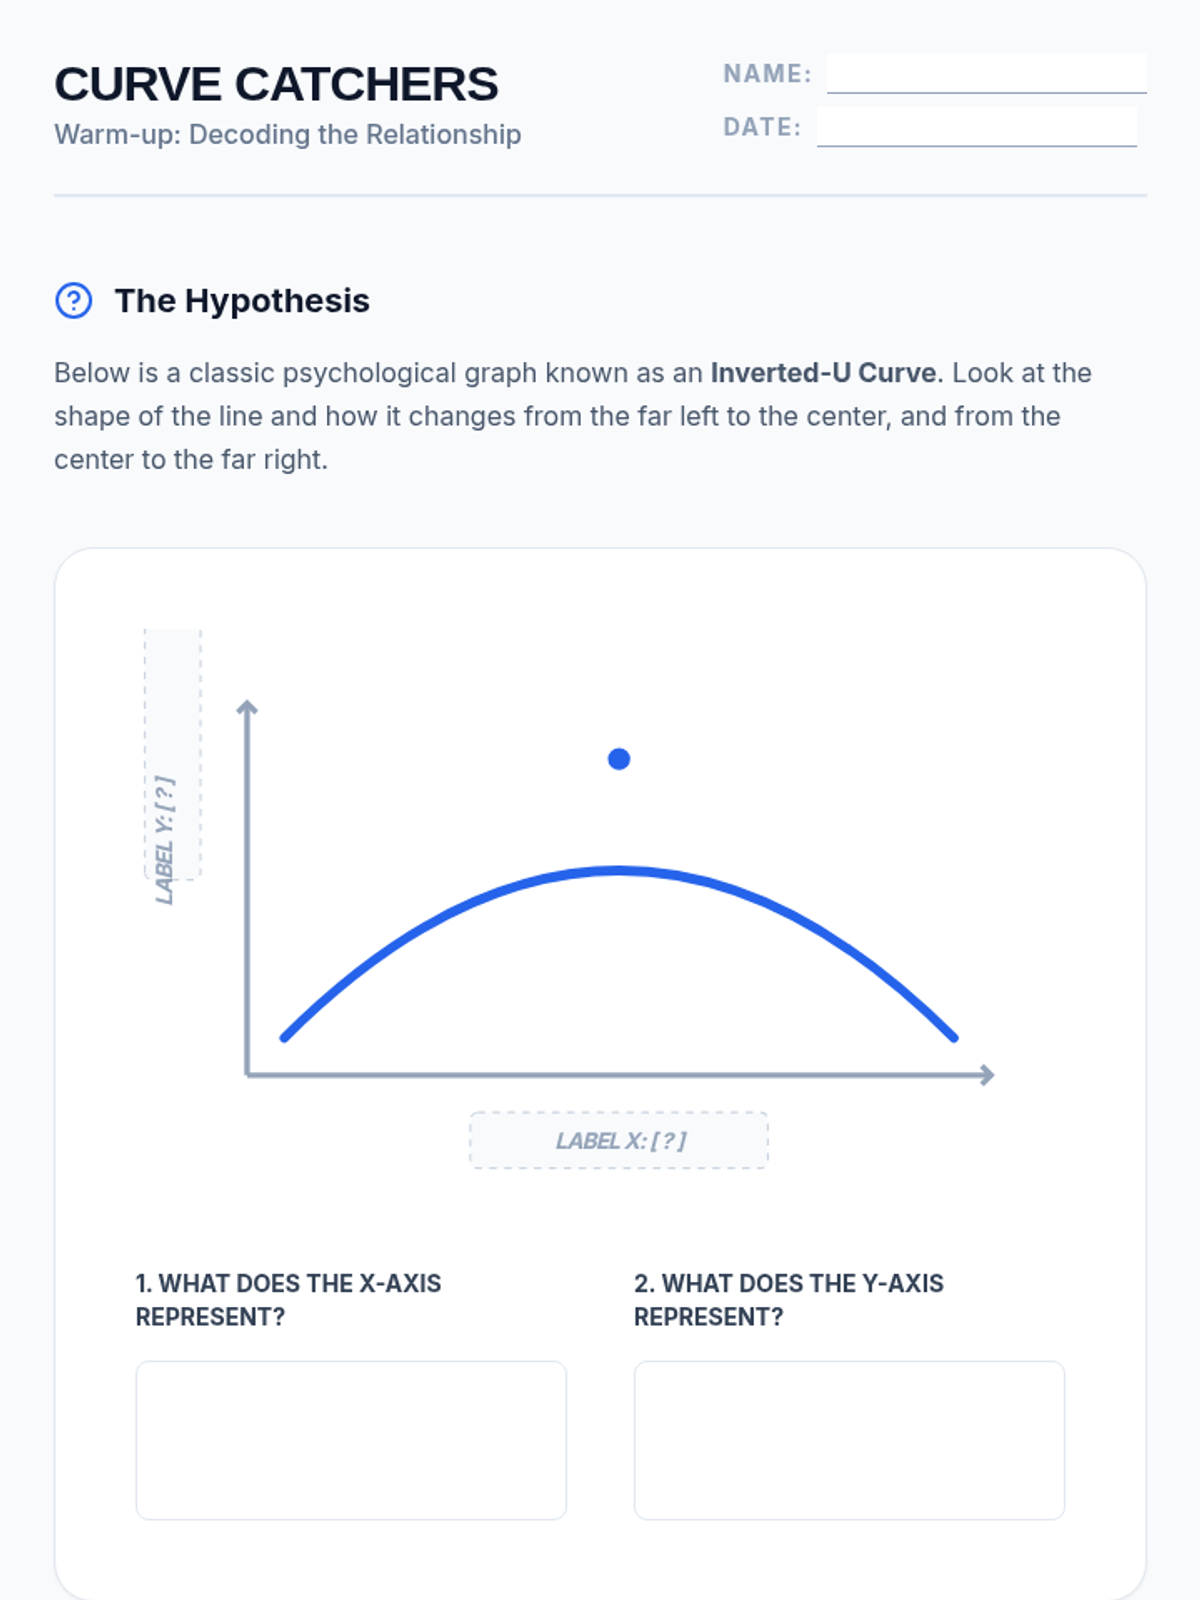Viewport: 1200px width, 1600px height.
Task: Click the blue dot above the curve peak
Action: pos(619,760)
